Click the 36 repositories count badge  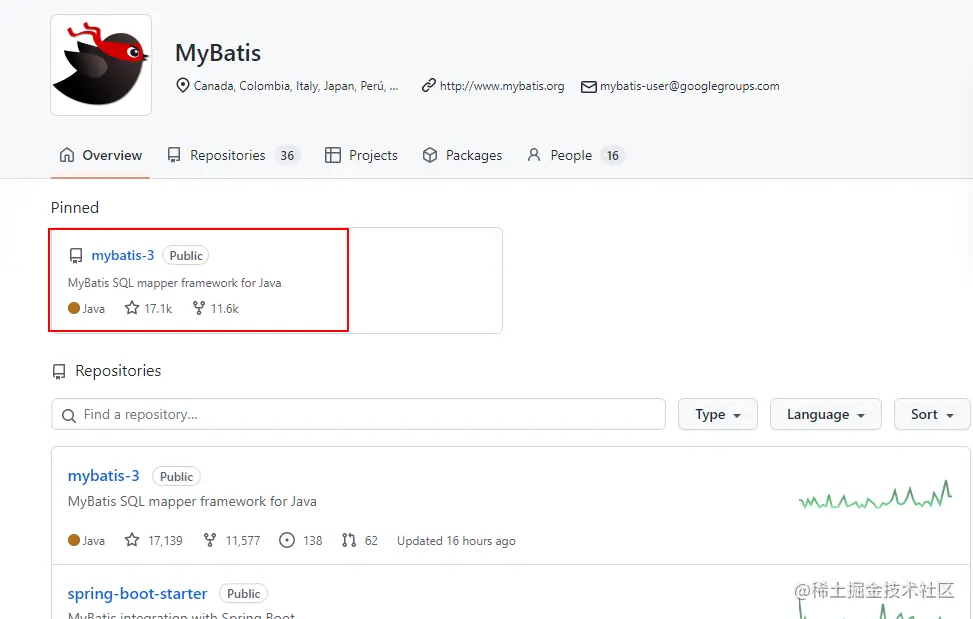(287, 155)
